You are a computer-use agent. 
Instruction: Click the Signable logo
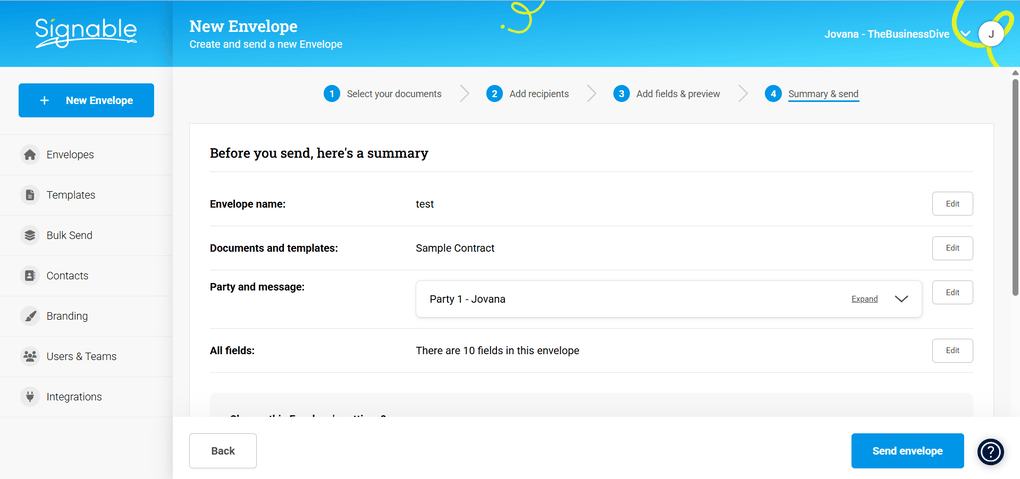pos(86,33)
